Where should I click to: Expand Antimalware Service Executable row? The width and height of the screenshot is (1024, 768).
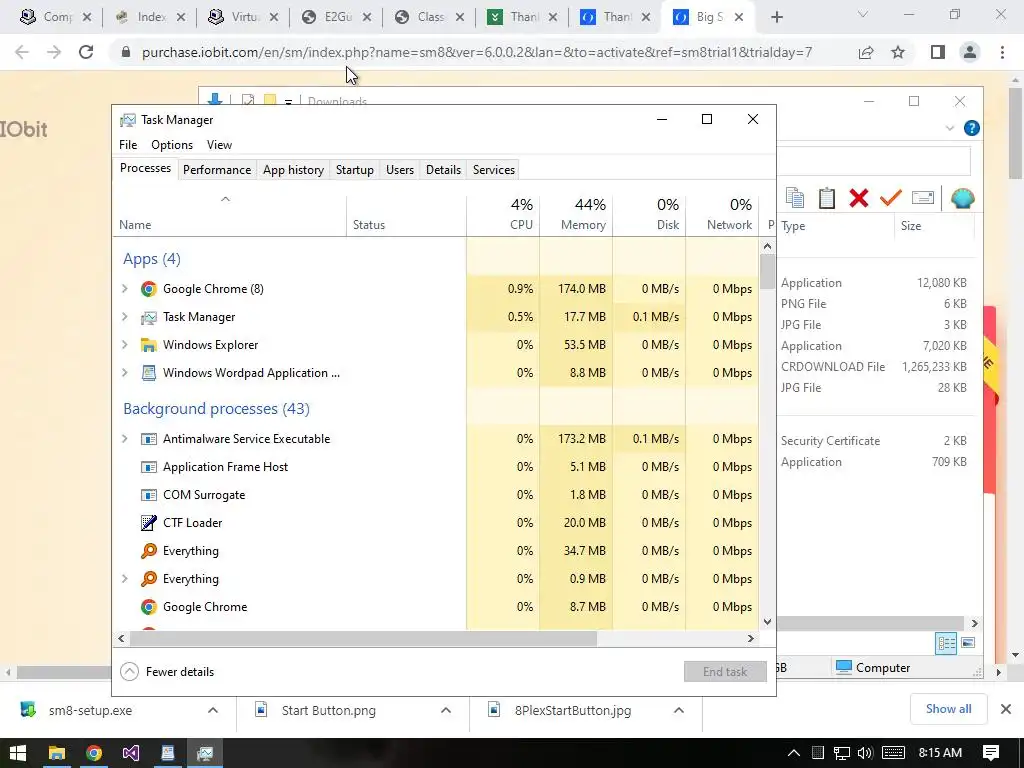(x=125, y=439)
